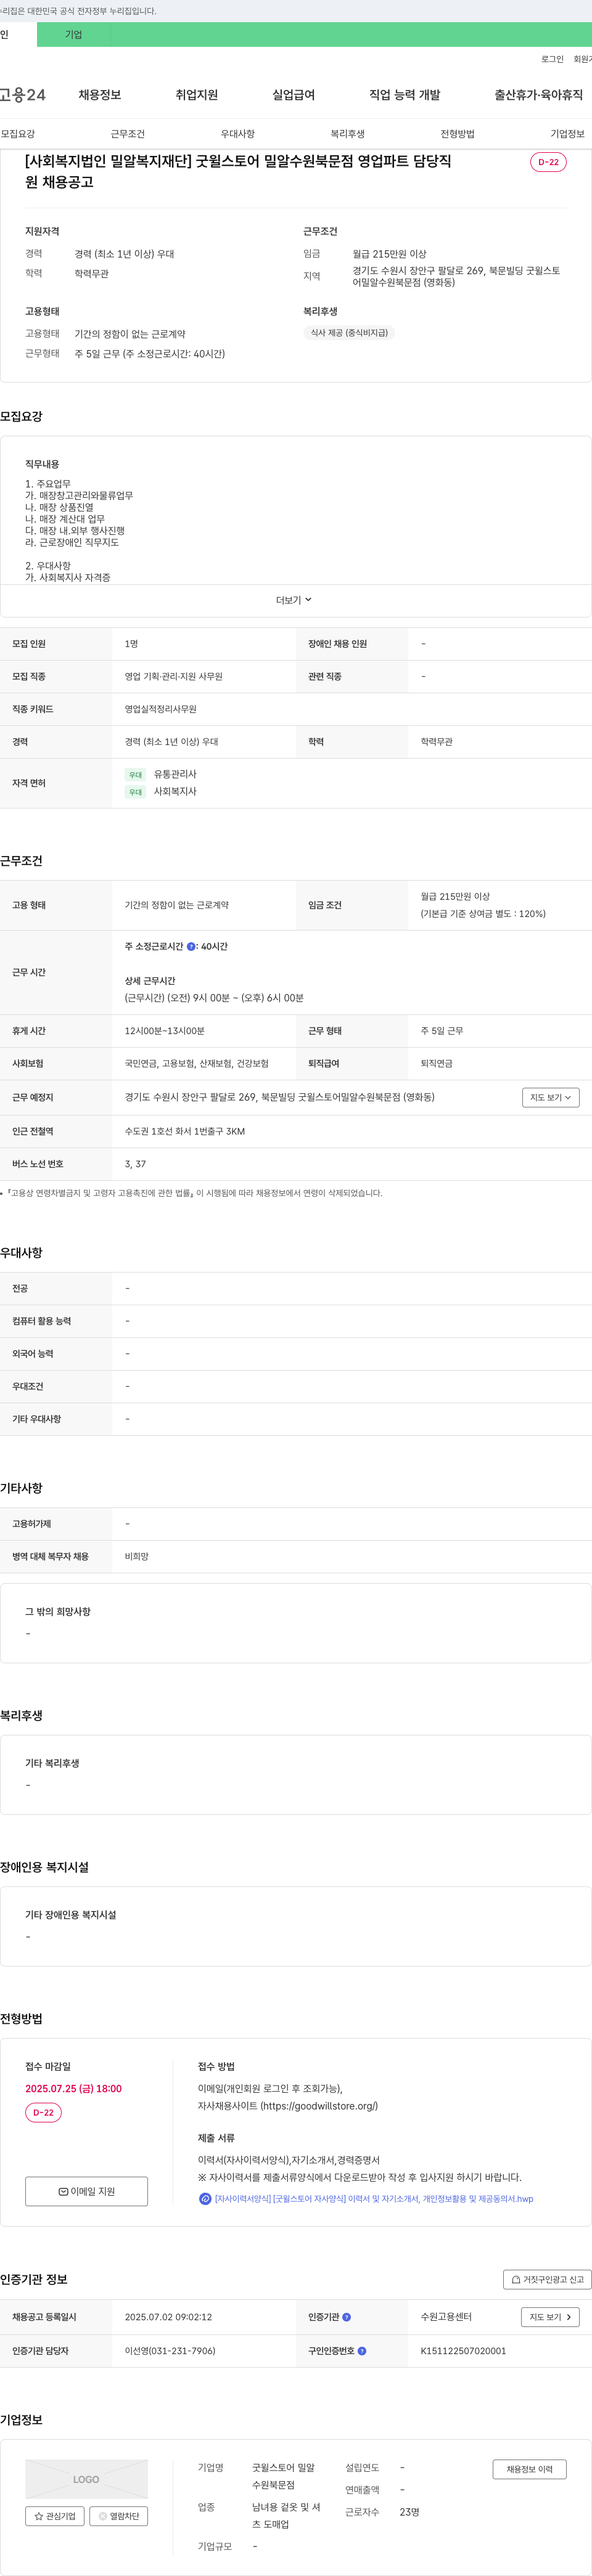Open the 직업 능력 개발 menu
Viewport: 592px width, 2576px height.
(405, 95)
